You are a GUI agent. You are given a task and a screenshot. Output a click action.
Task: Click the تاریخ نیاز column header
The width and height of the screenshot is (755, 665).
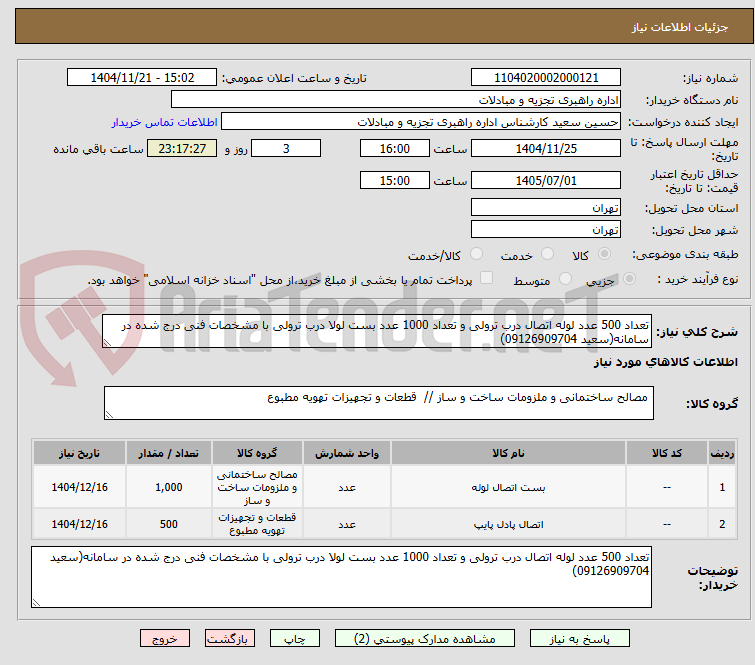point(79,453)
